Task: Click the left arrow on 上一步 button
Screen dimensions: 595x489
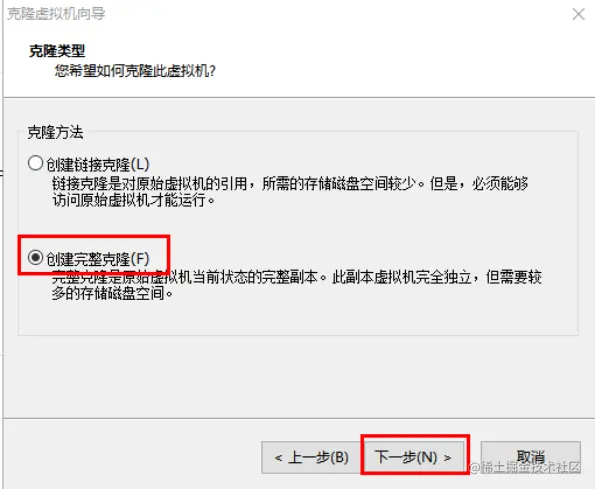Action: [x=279, y=458]
